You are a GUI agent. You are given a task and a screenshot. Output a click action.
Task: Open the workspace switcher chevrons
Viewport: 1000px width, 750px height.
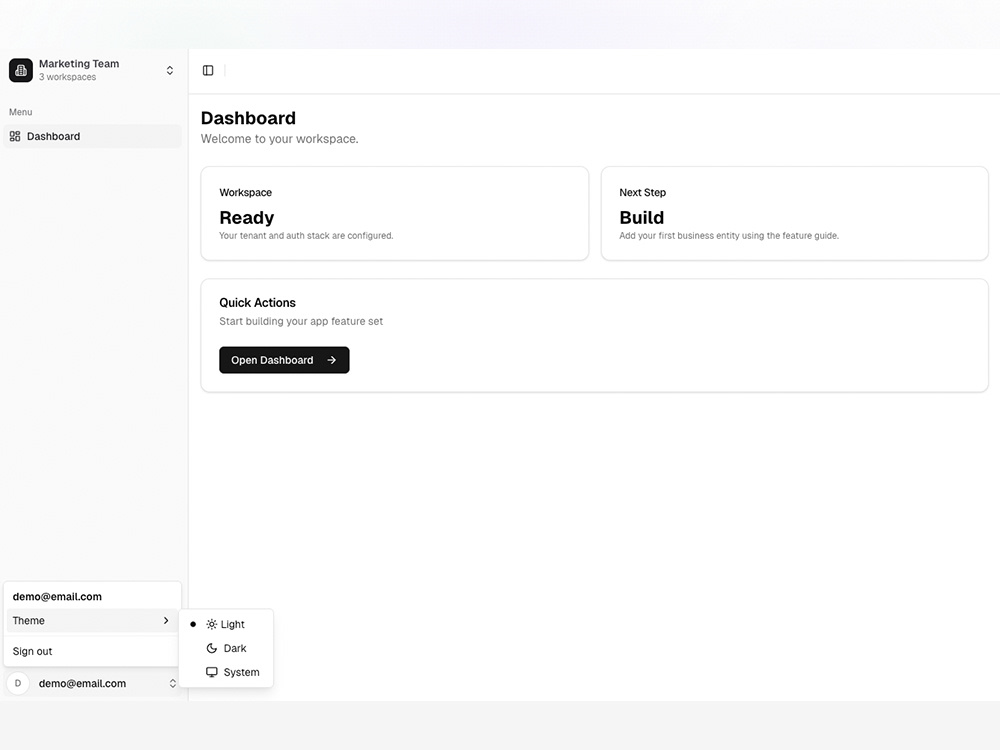(x=170, y=70)
